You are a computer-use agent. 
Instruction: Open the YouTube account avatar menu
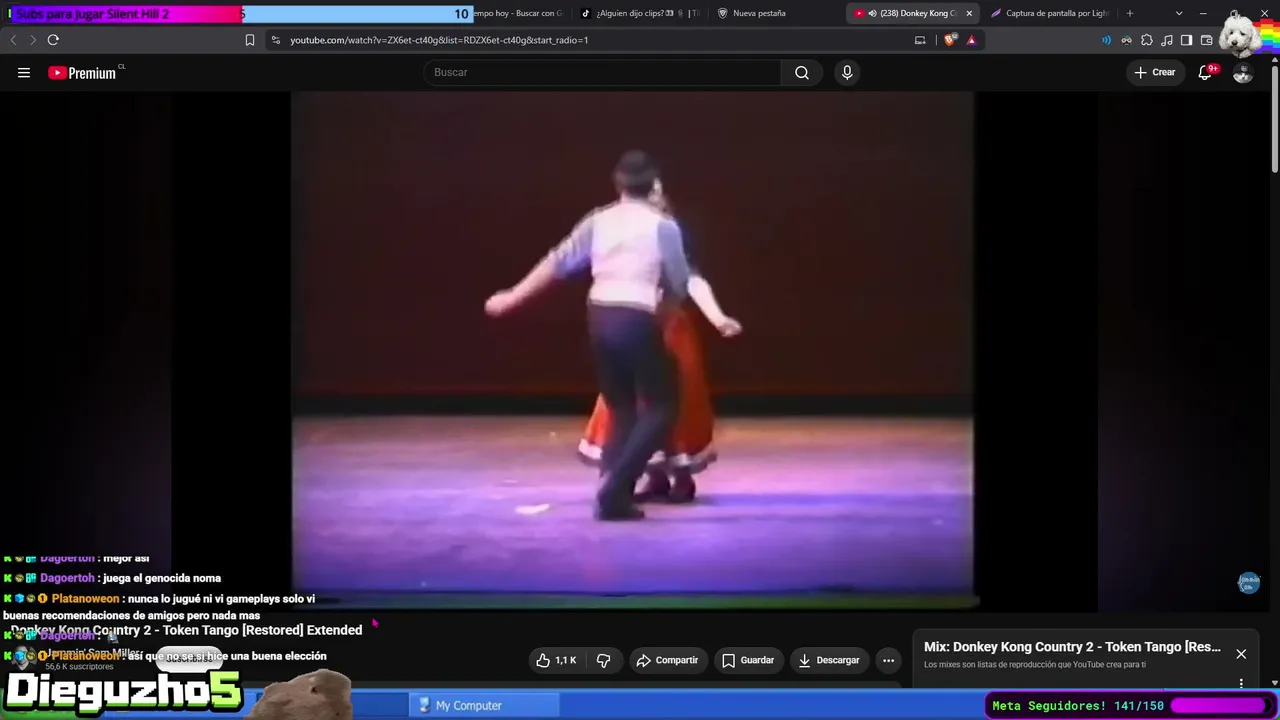click(1243, 73)
